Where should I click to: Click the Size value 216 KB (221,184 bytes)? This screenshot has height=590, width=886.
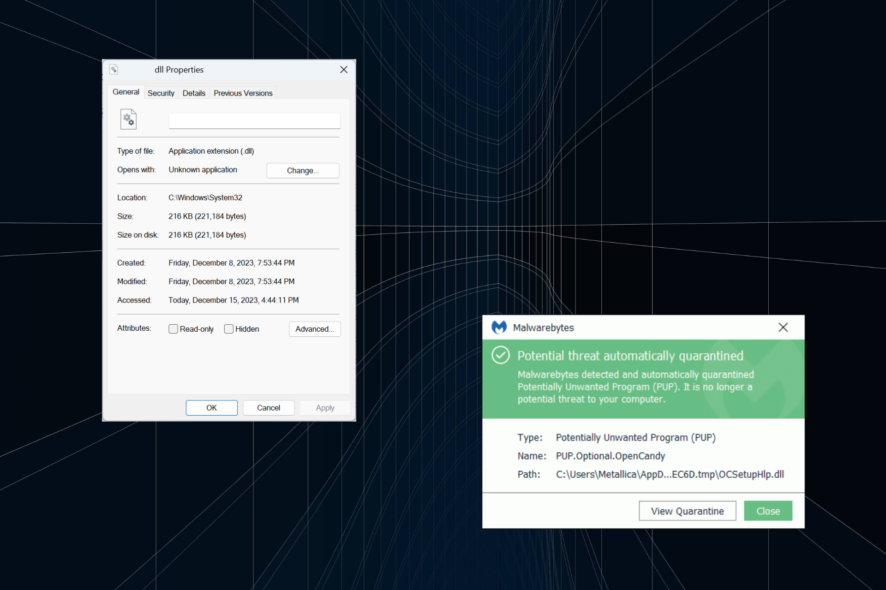click(x=207, y=216)
